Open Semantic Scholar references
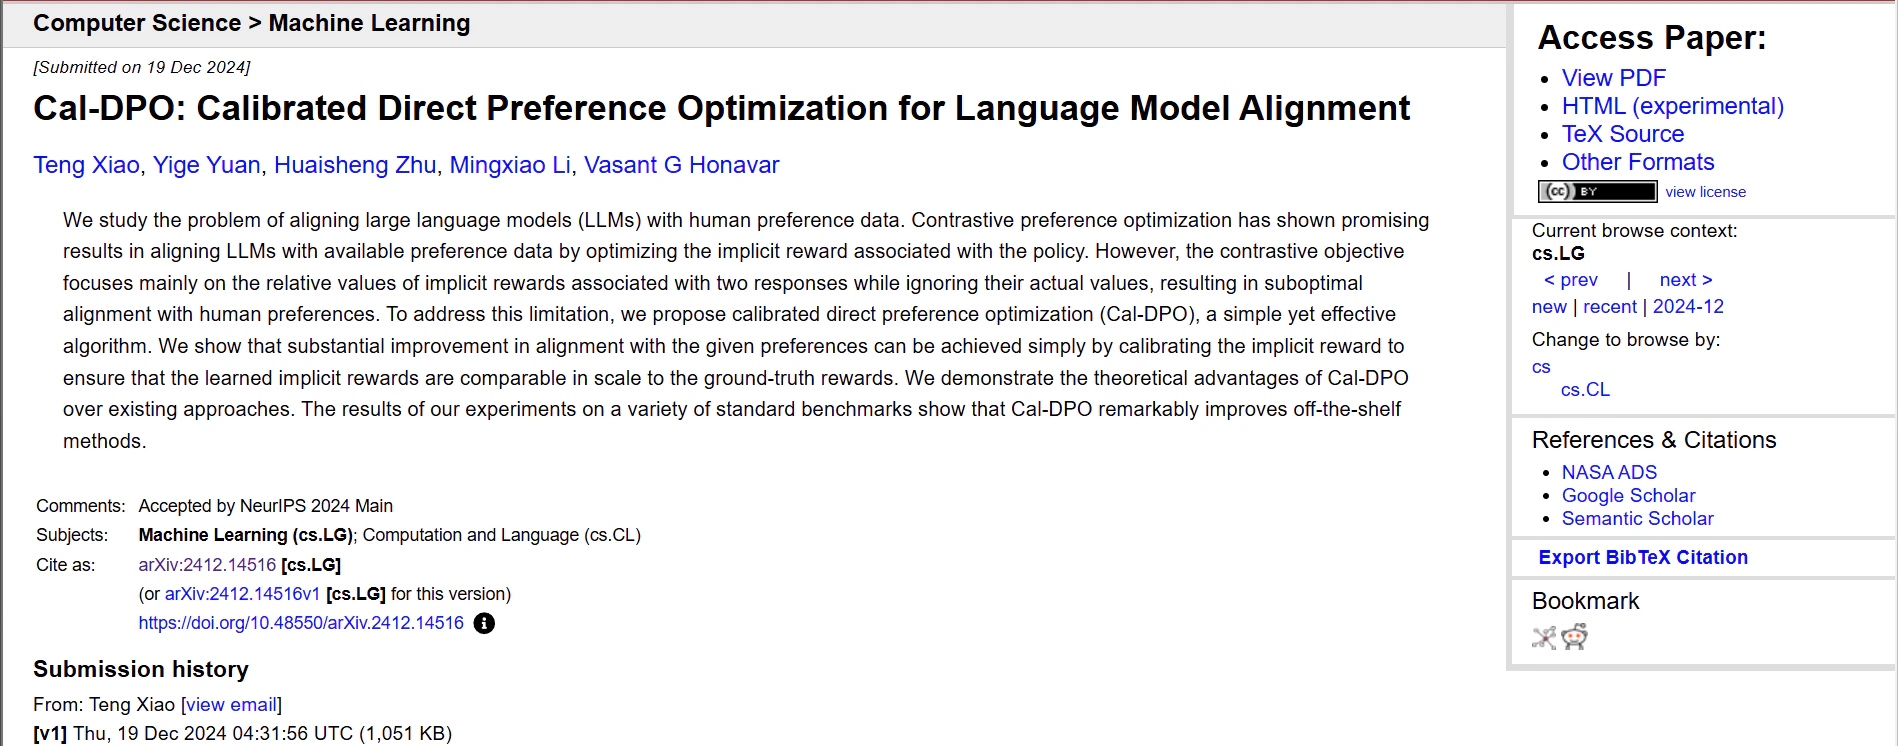 click(1637, 519)
